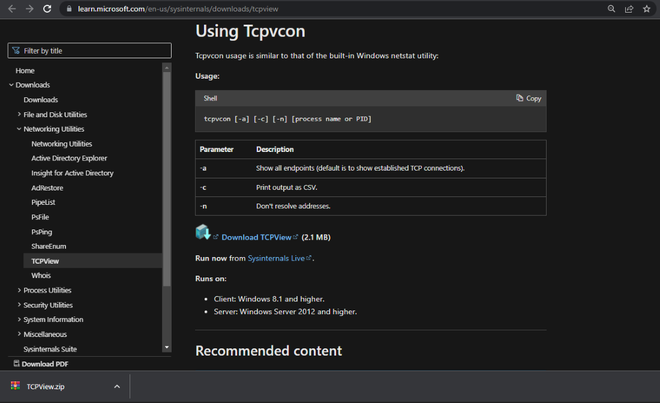
Task: Copy the tcpvcon shell command
Action: click(528, 98)
